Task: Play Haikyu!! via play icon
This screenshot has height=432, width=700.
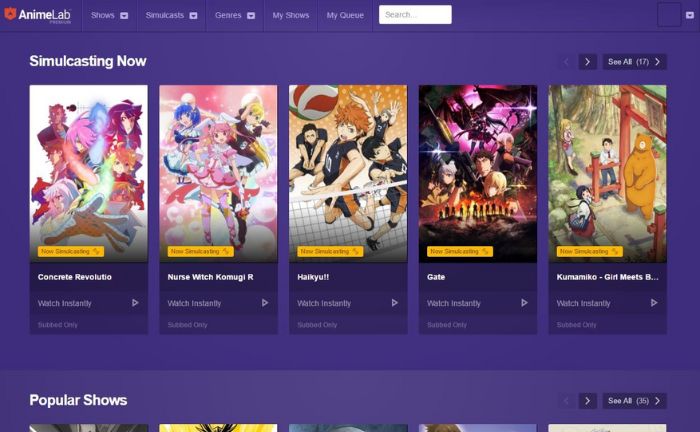Action: (395, 303)
